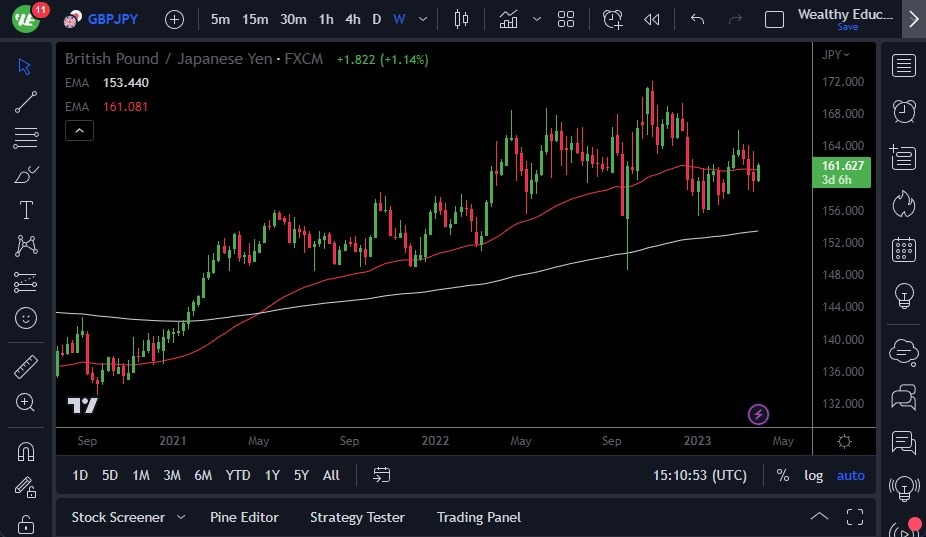Viewport: 926px width, 537px height.
Task: Open the candlestick chart style icon
Action: 461,19
